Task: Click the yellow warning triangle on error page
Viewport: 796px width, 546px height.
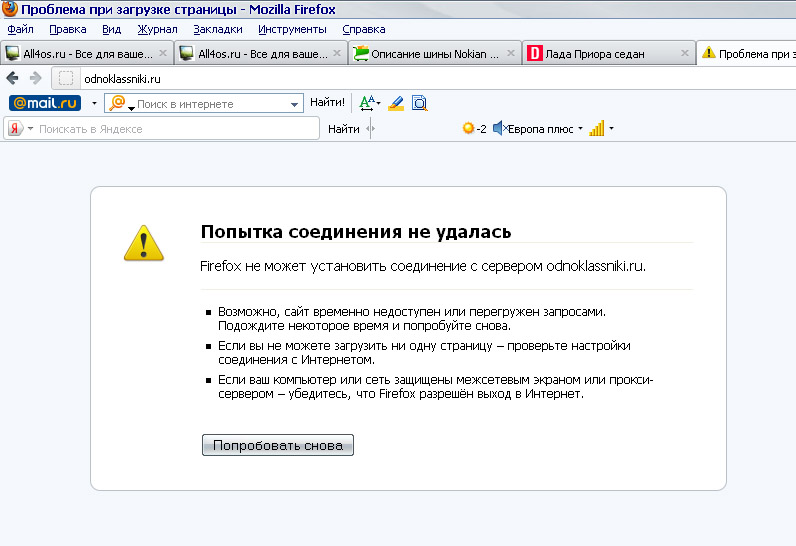Action: [144, 243]
